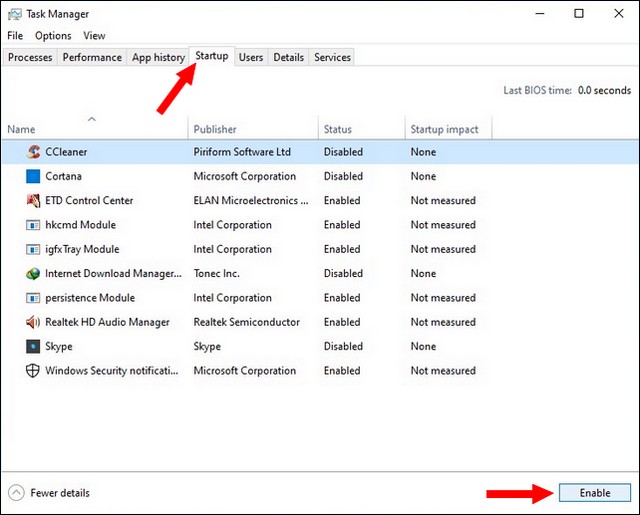Switch to the Services tab

[x=332, y=57]
